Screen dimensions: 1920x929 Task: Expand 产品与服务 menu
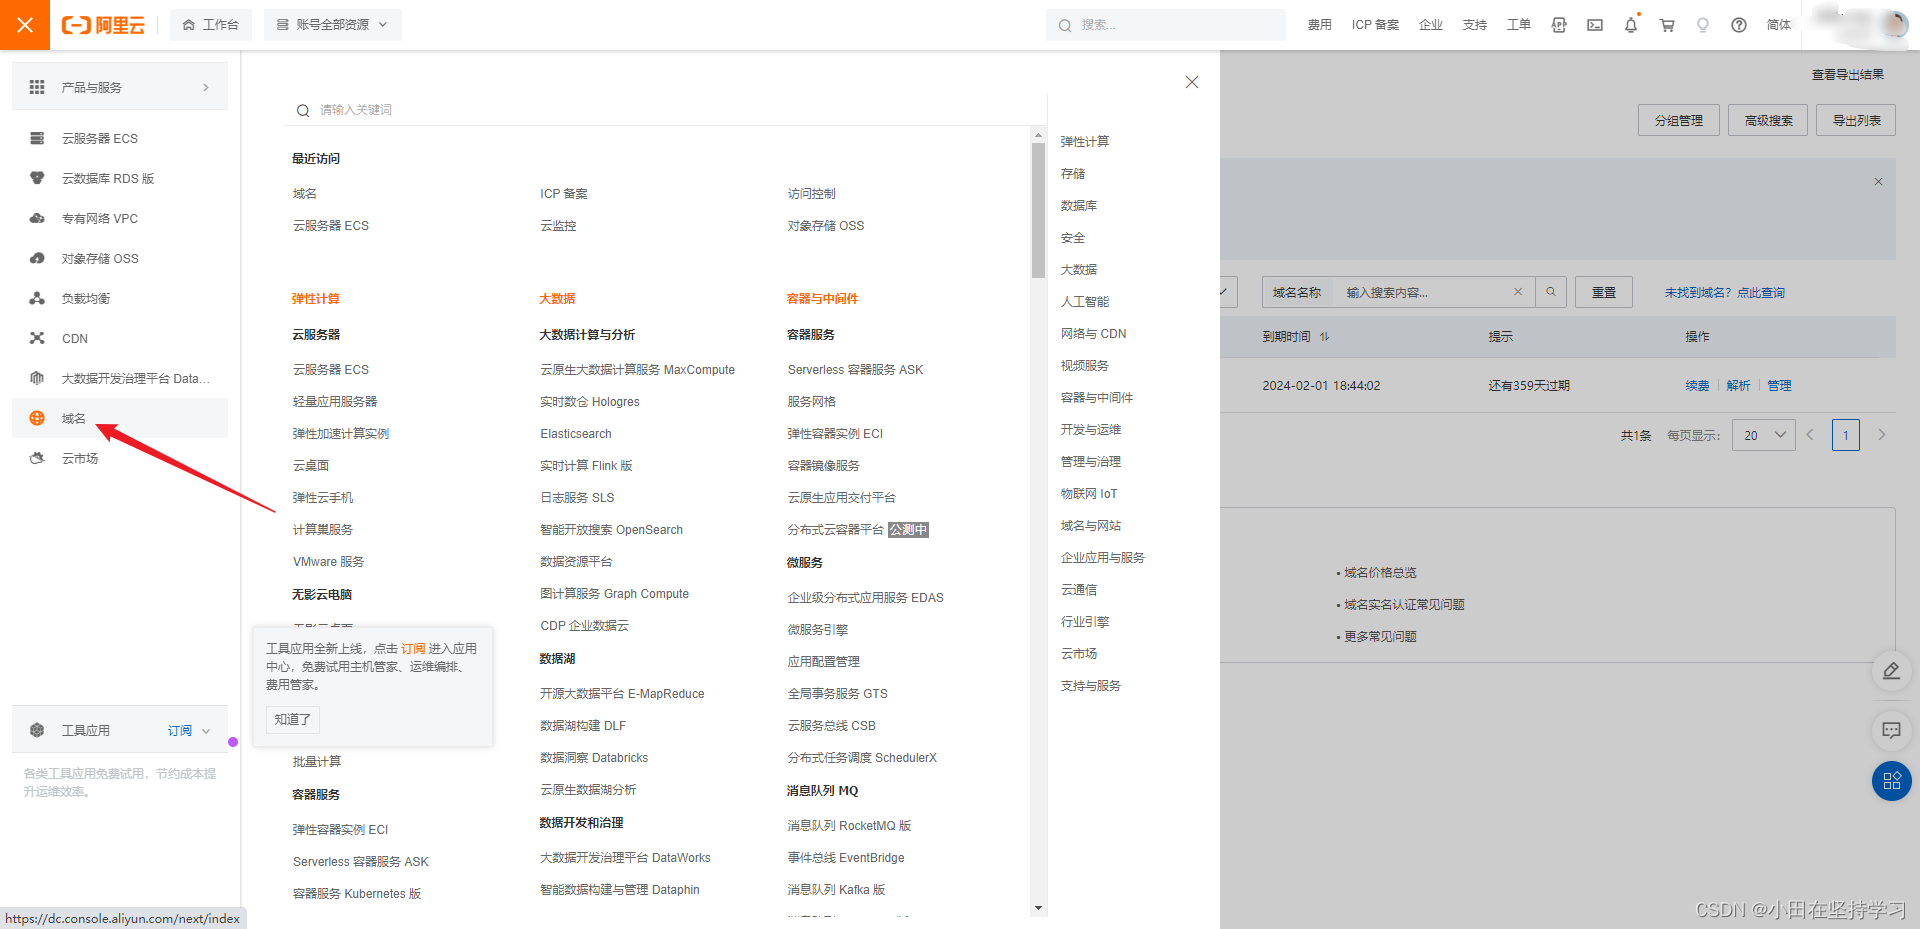(120, 87)
